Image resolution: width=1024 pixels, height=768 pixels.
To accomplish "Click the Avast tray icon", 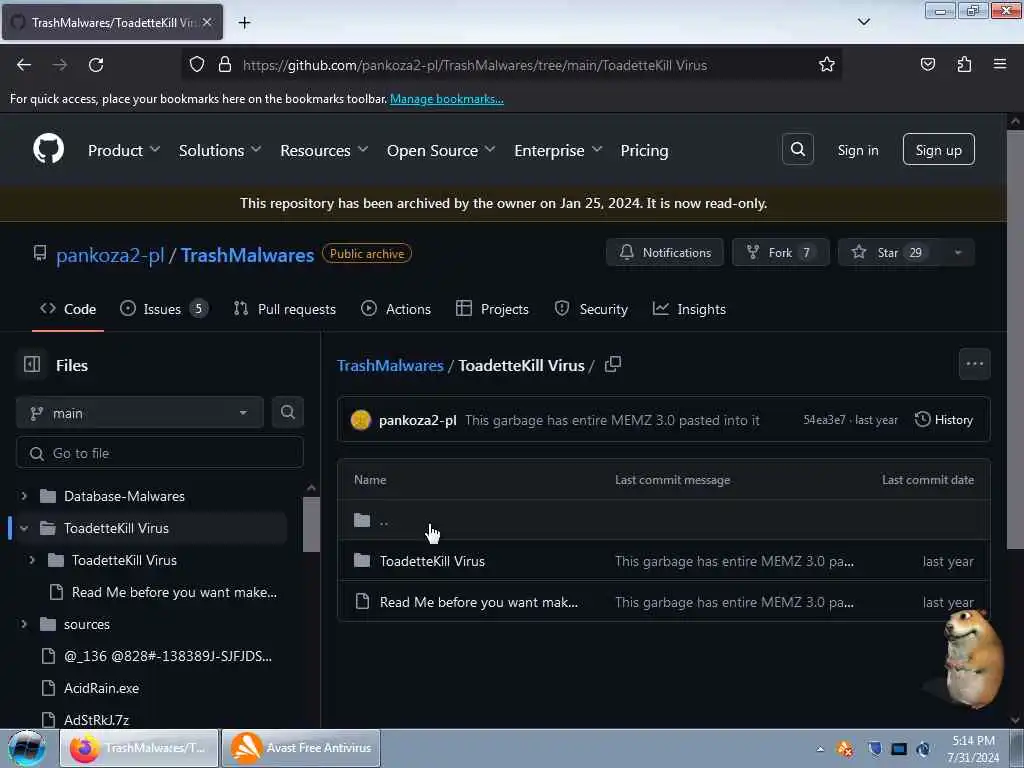I will [x=844, y=749].
